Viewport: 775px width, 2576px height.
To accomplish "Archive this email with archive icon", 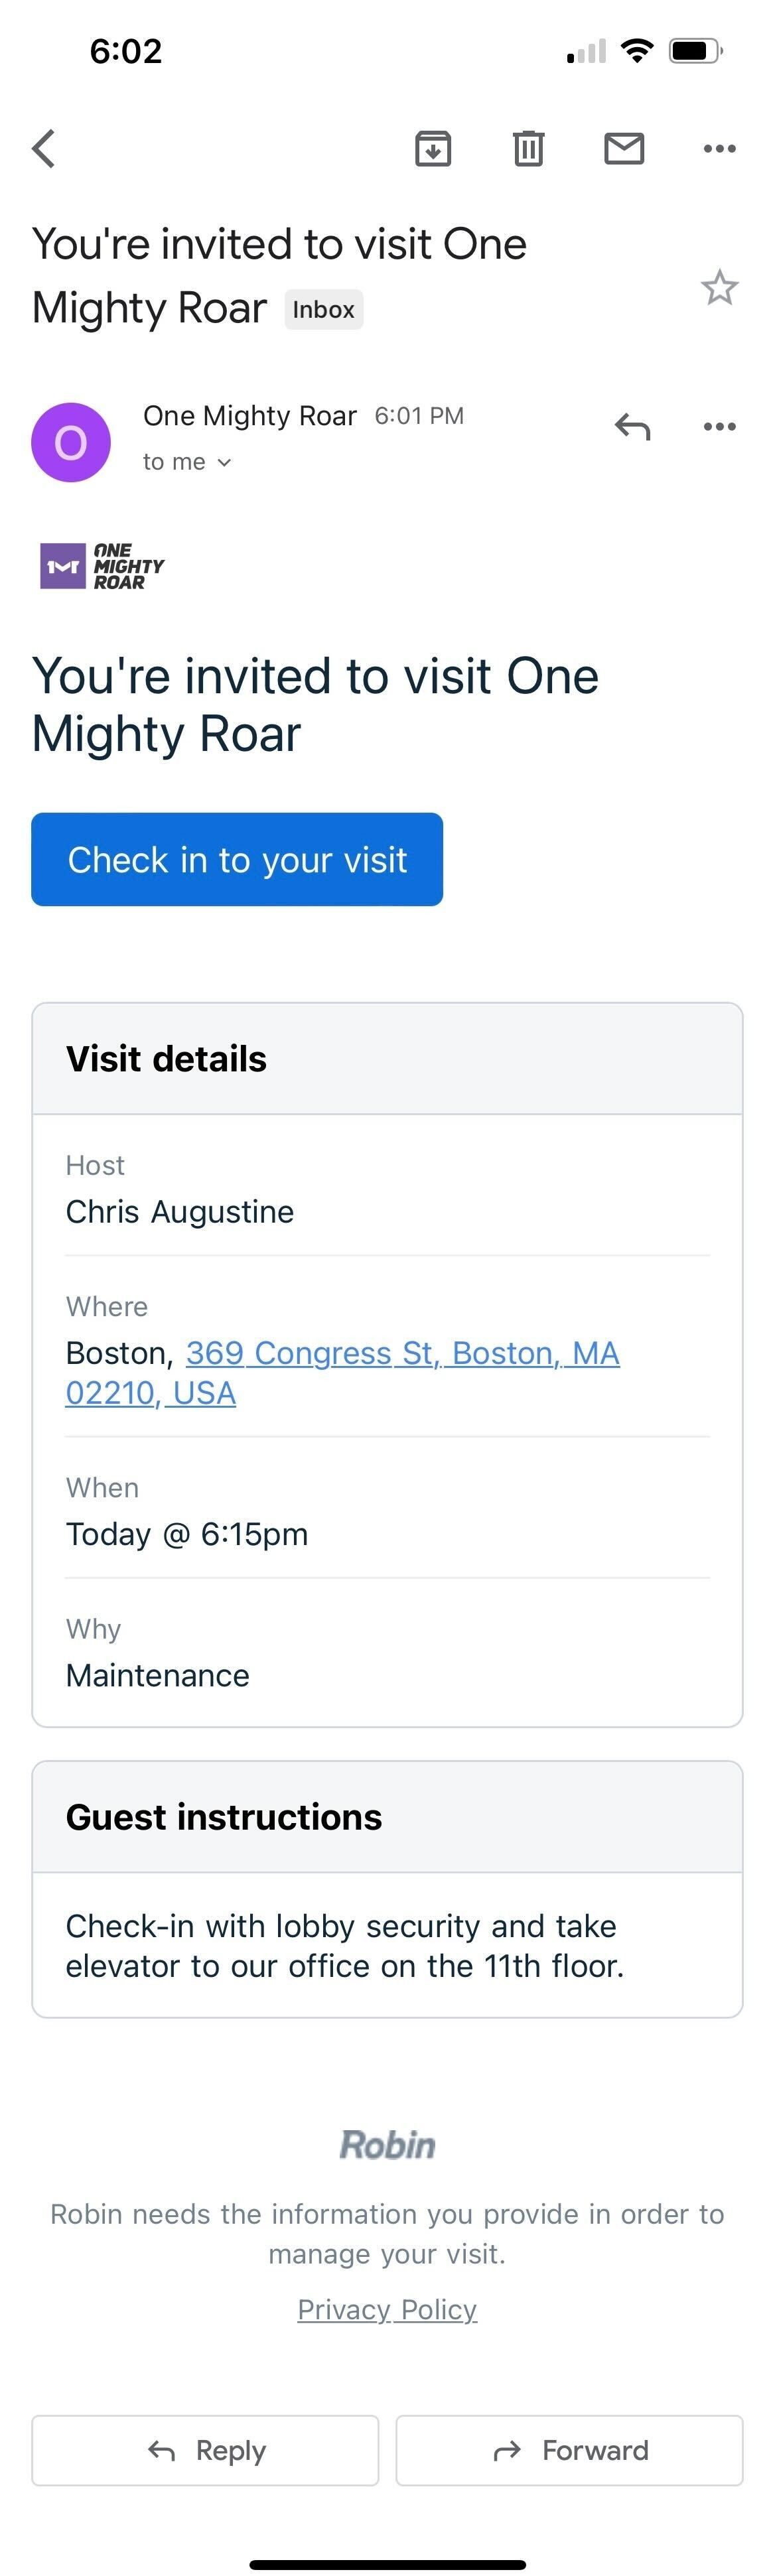I will [433, 149].
